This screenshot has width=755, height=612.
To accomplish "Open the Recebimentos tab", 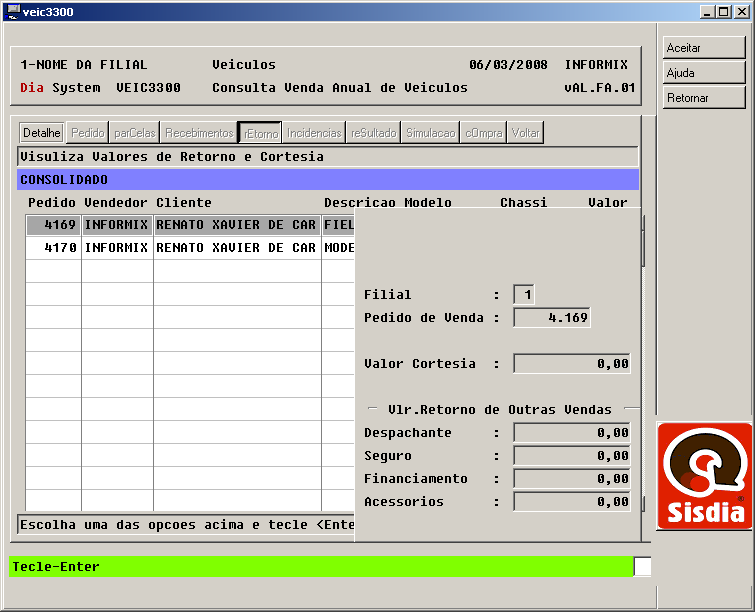I will pos(199,132).
